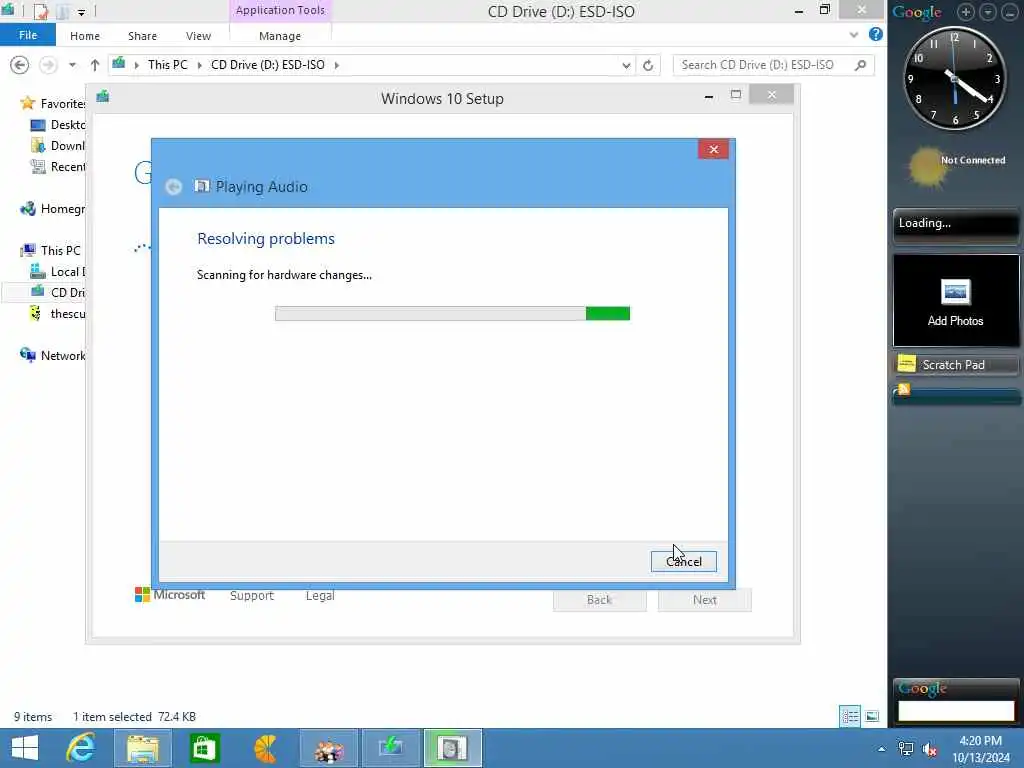
Task: Click Add Photos in sidebar gadget
Action: 955,300
